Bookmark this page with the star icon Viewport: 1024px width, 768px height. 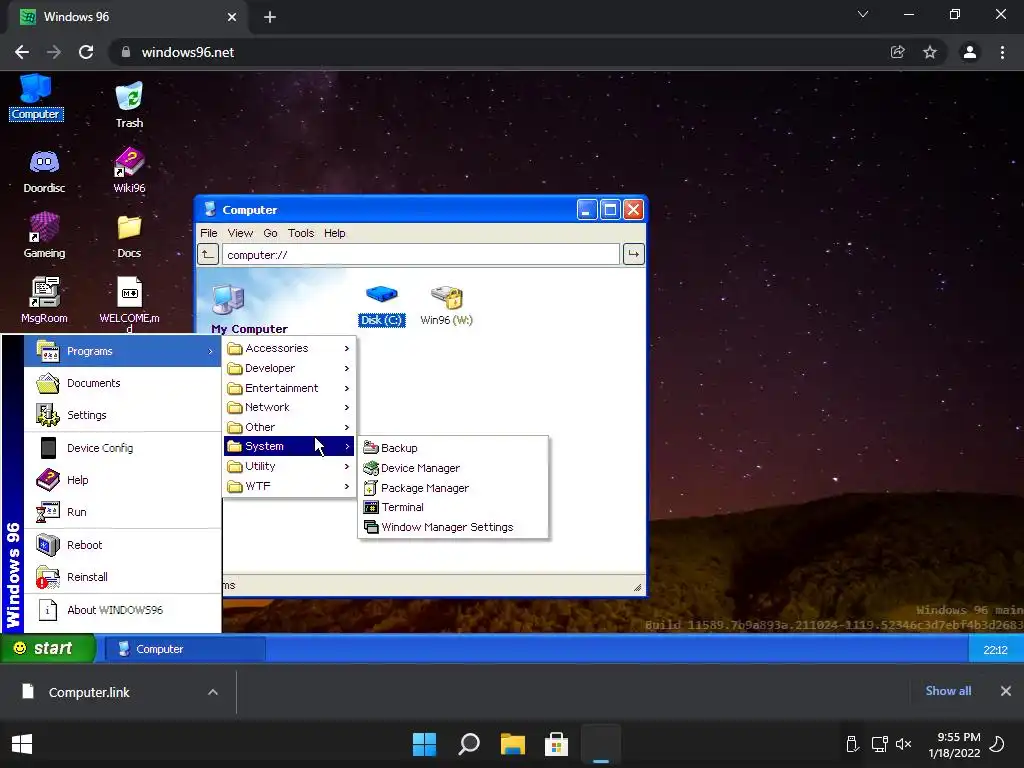(930, 52)
